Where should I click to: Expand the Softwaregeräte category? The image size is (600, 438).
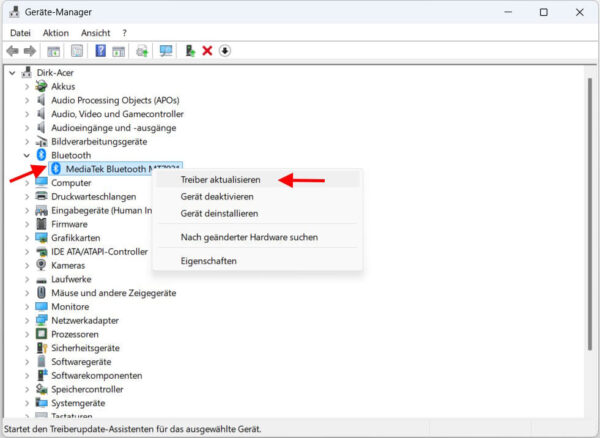(x=27, y=362)
